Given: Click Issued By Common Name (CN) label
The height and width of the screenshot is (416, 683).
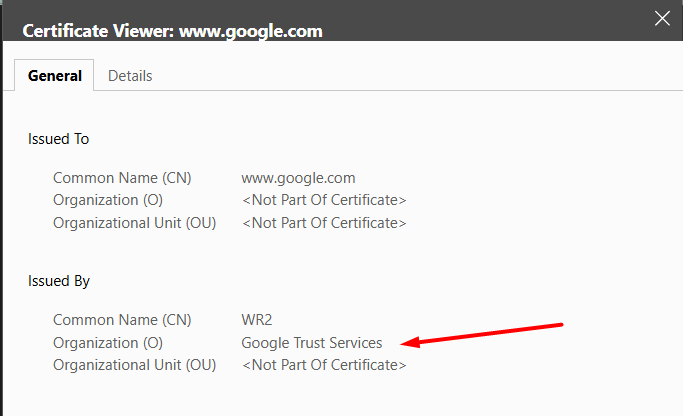Looking at the screenshot, I should click(122, 320).
